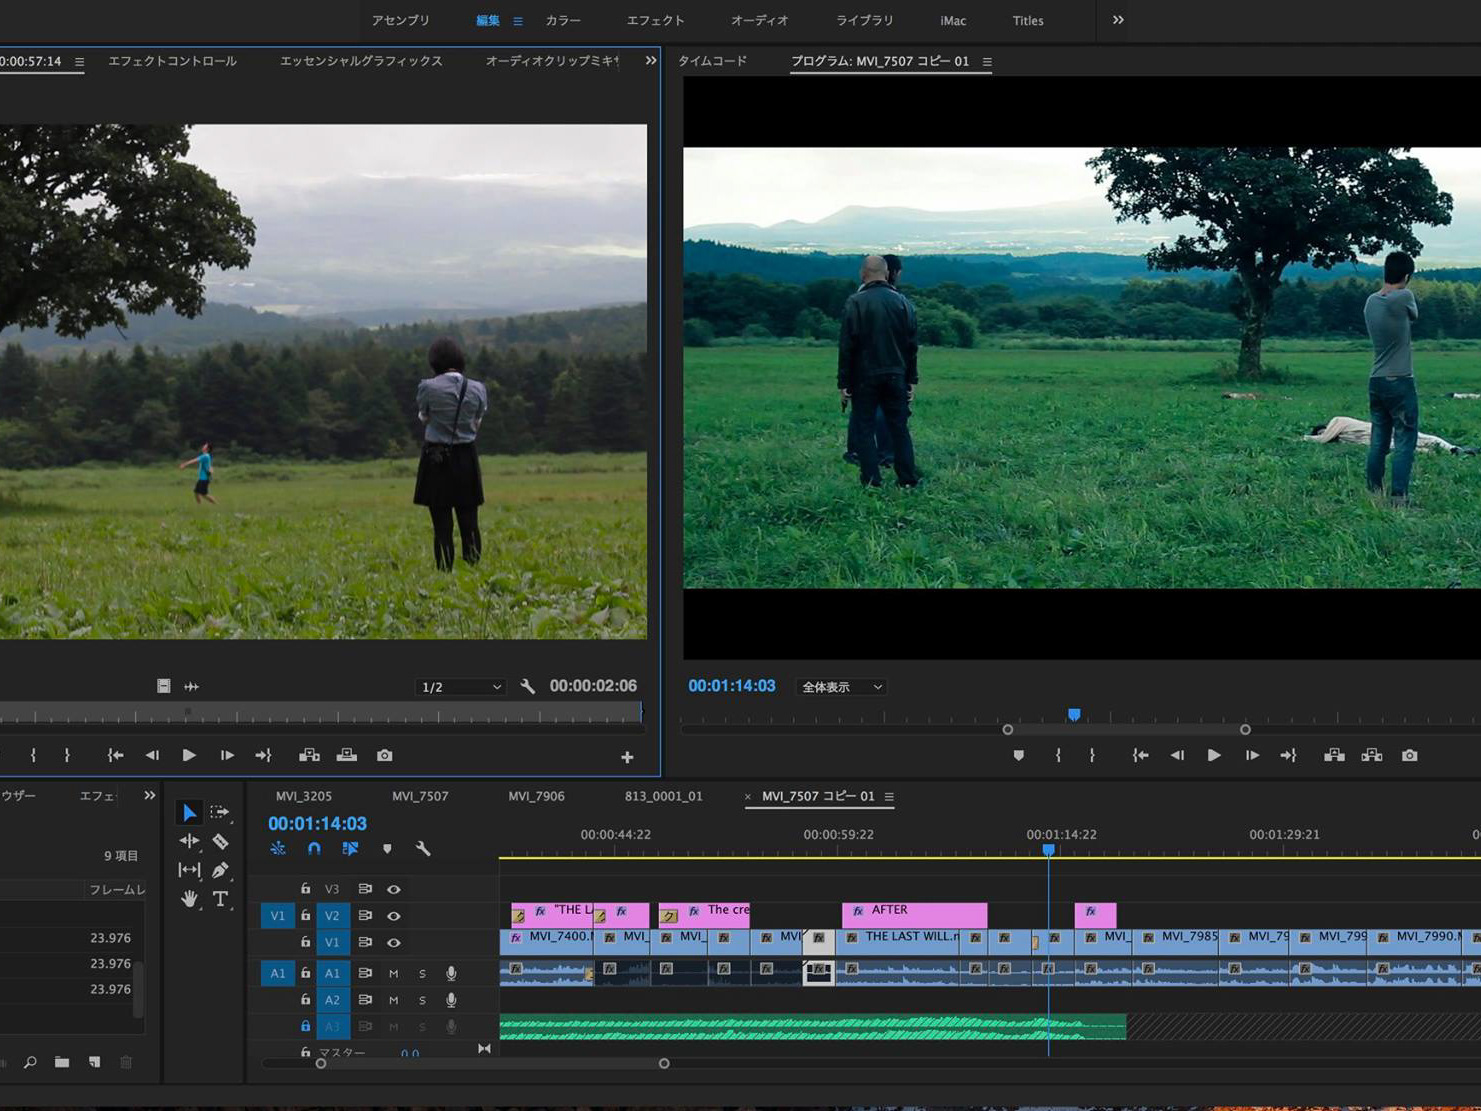Export frame from Program monitor camera icon
Image resolution: width=1481 pixels, height=1111 pixels.
1409,755
